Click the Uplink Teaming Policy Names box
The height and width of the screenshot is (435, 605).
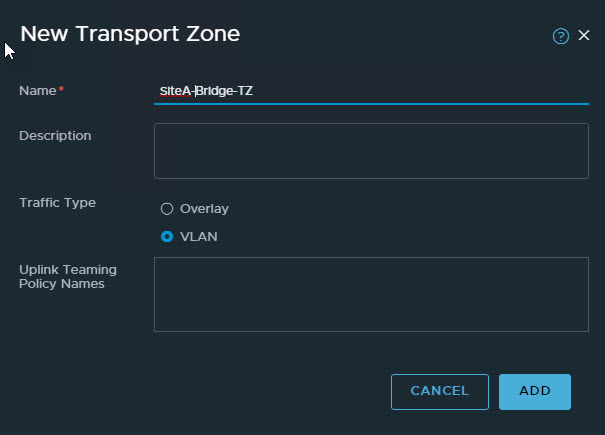click(370, 294)
